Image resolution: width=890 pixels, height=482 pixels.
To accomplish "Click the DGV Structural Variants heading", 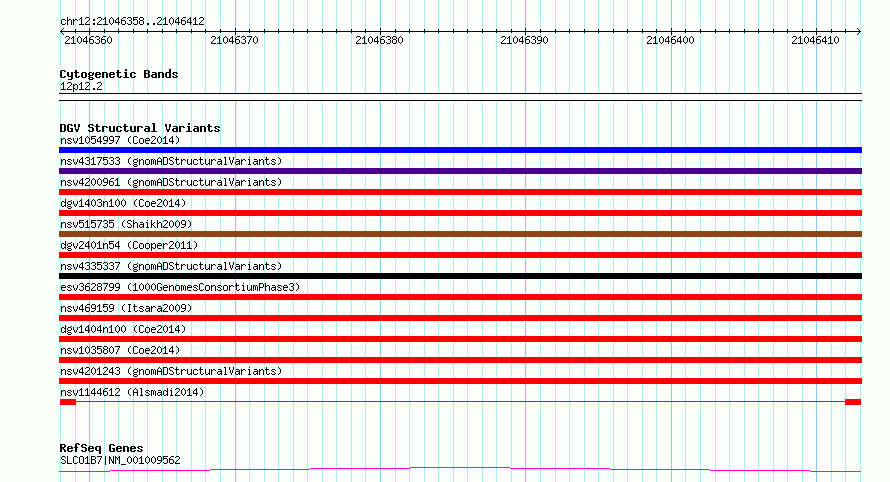I will (x=140, y=128).
